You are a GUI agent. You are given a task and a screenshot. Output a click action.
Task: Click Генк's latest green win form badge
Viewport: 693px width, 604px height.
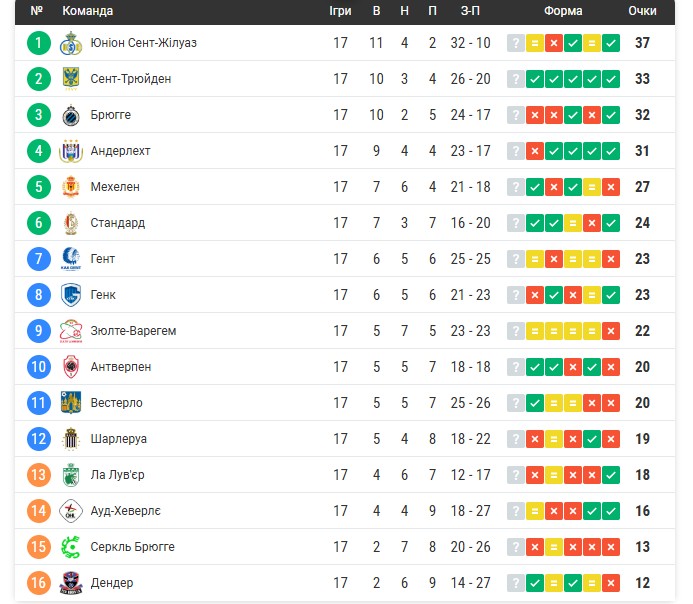[x=611, y=295]
